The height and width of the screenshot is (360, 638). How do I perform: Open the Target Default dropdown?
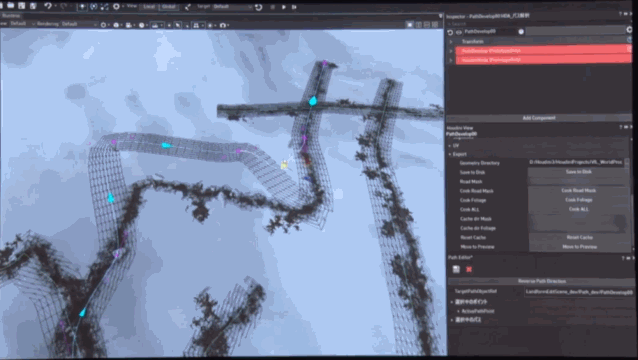[x=233, y=7]
